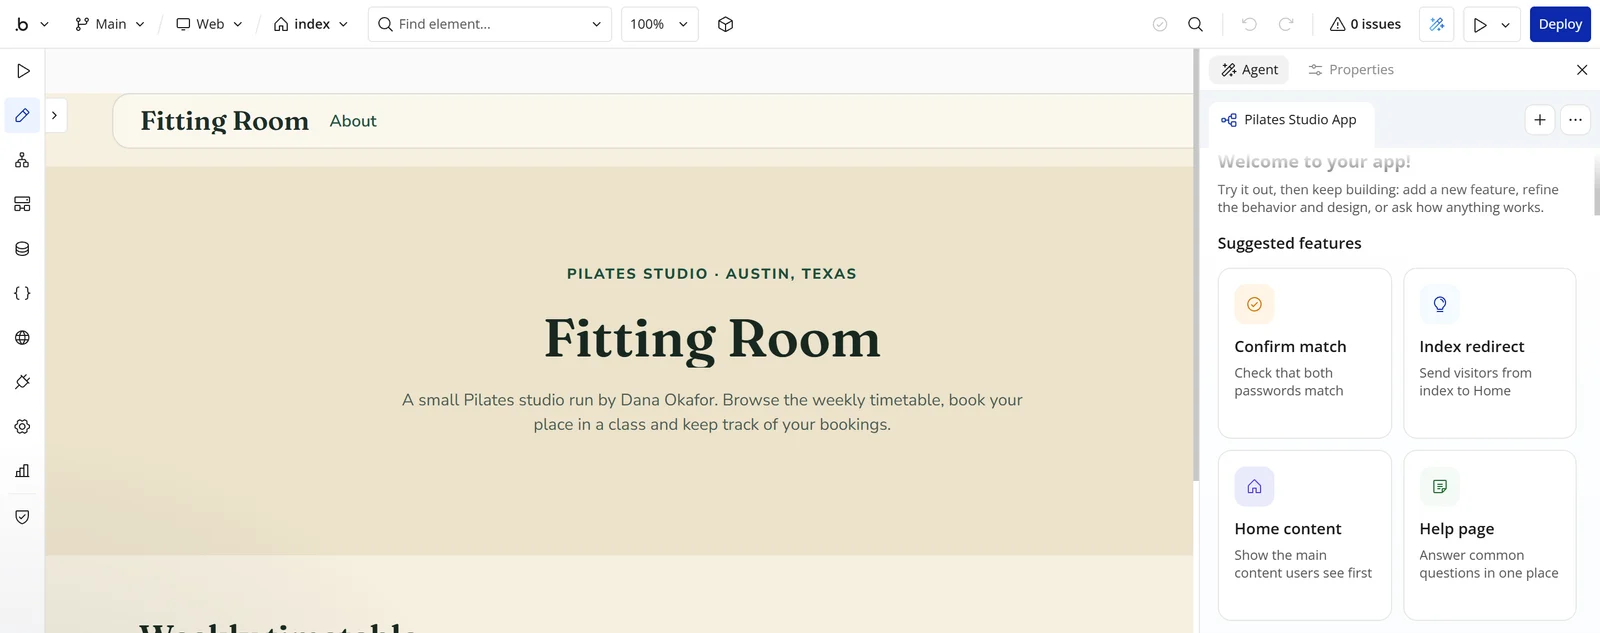
Task: Open the preview options chevron
Action: click(1506, 24)
